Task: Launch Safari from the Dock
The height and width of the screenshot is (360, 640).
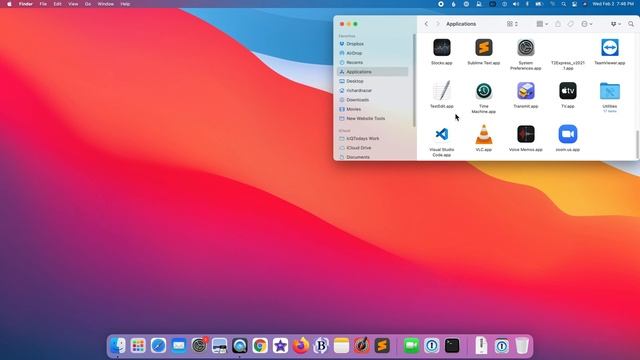Action: tap(158, 346)
